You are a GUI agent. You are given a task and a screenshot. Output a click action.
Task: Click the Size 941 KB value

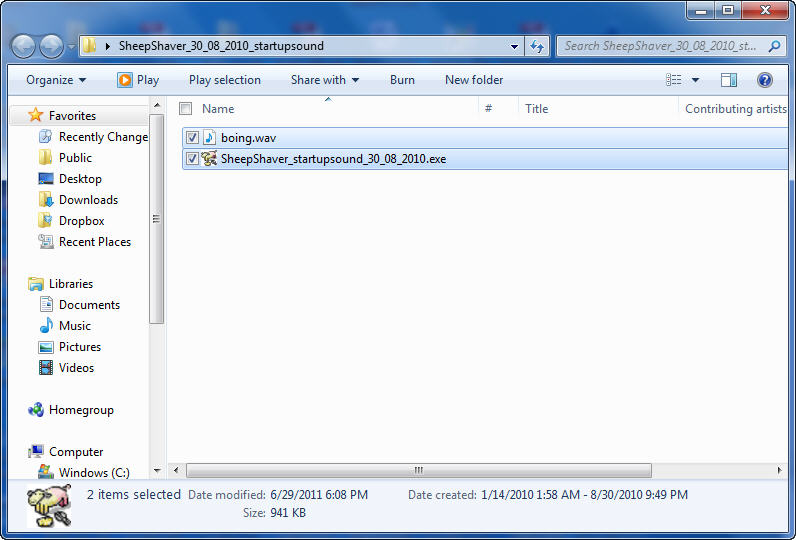(x=288, y=513)
